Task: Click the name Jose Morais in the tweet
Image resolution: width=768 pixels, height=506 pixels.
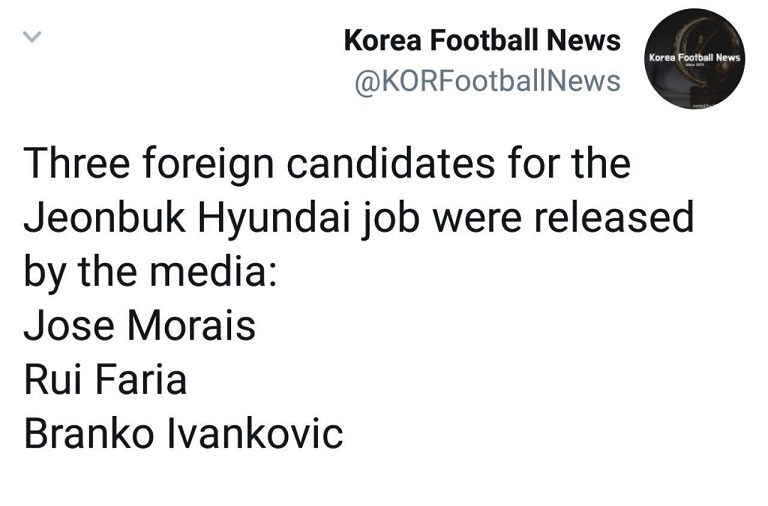Action: [139, 326]
